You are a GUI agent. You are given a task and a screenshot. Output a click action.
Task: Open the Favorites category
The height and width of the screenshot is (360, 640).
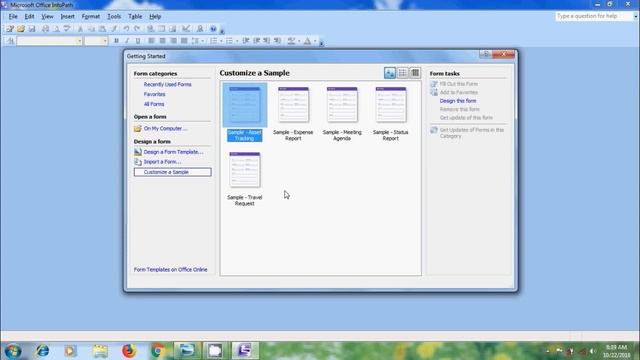click(154, 94)
